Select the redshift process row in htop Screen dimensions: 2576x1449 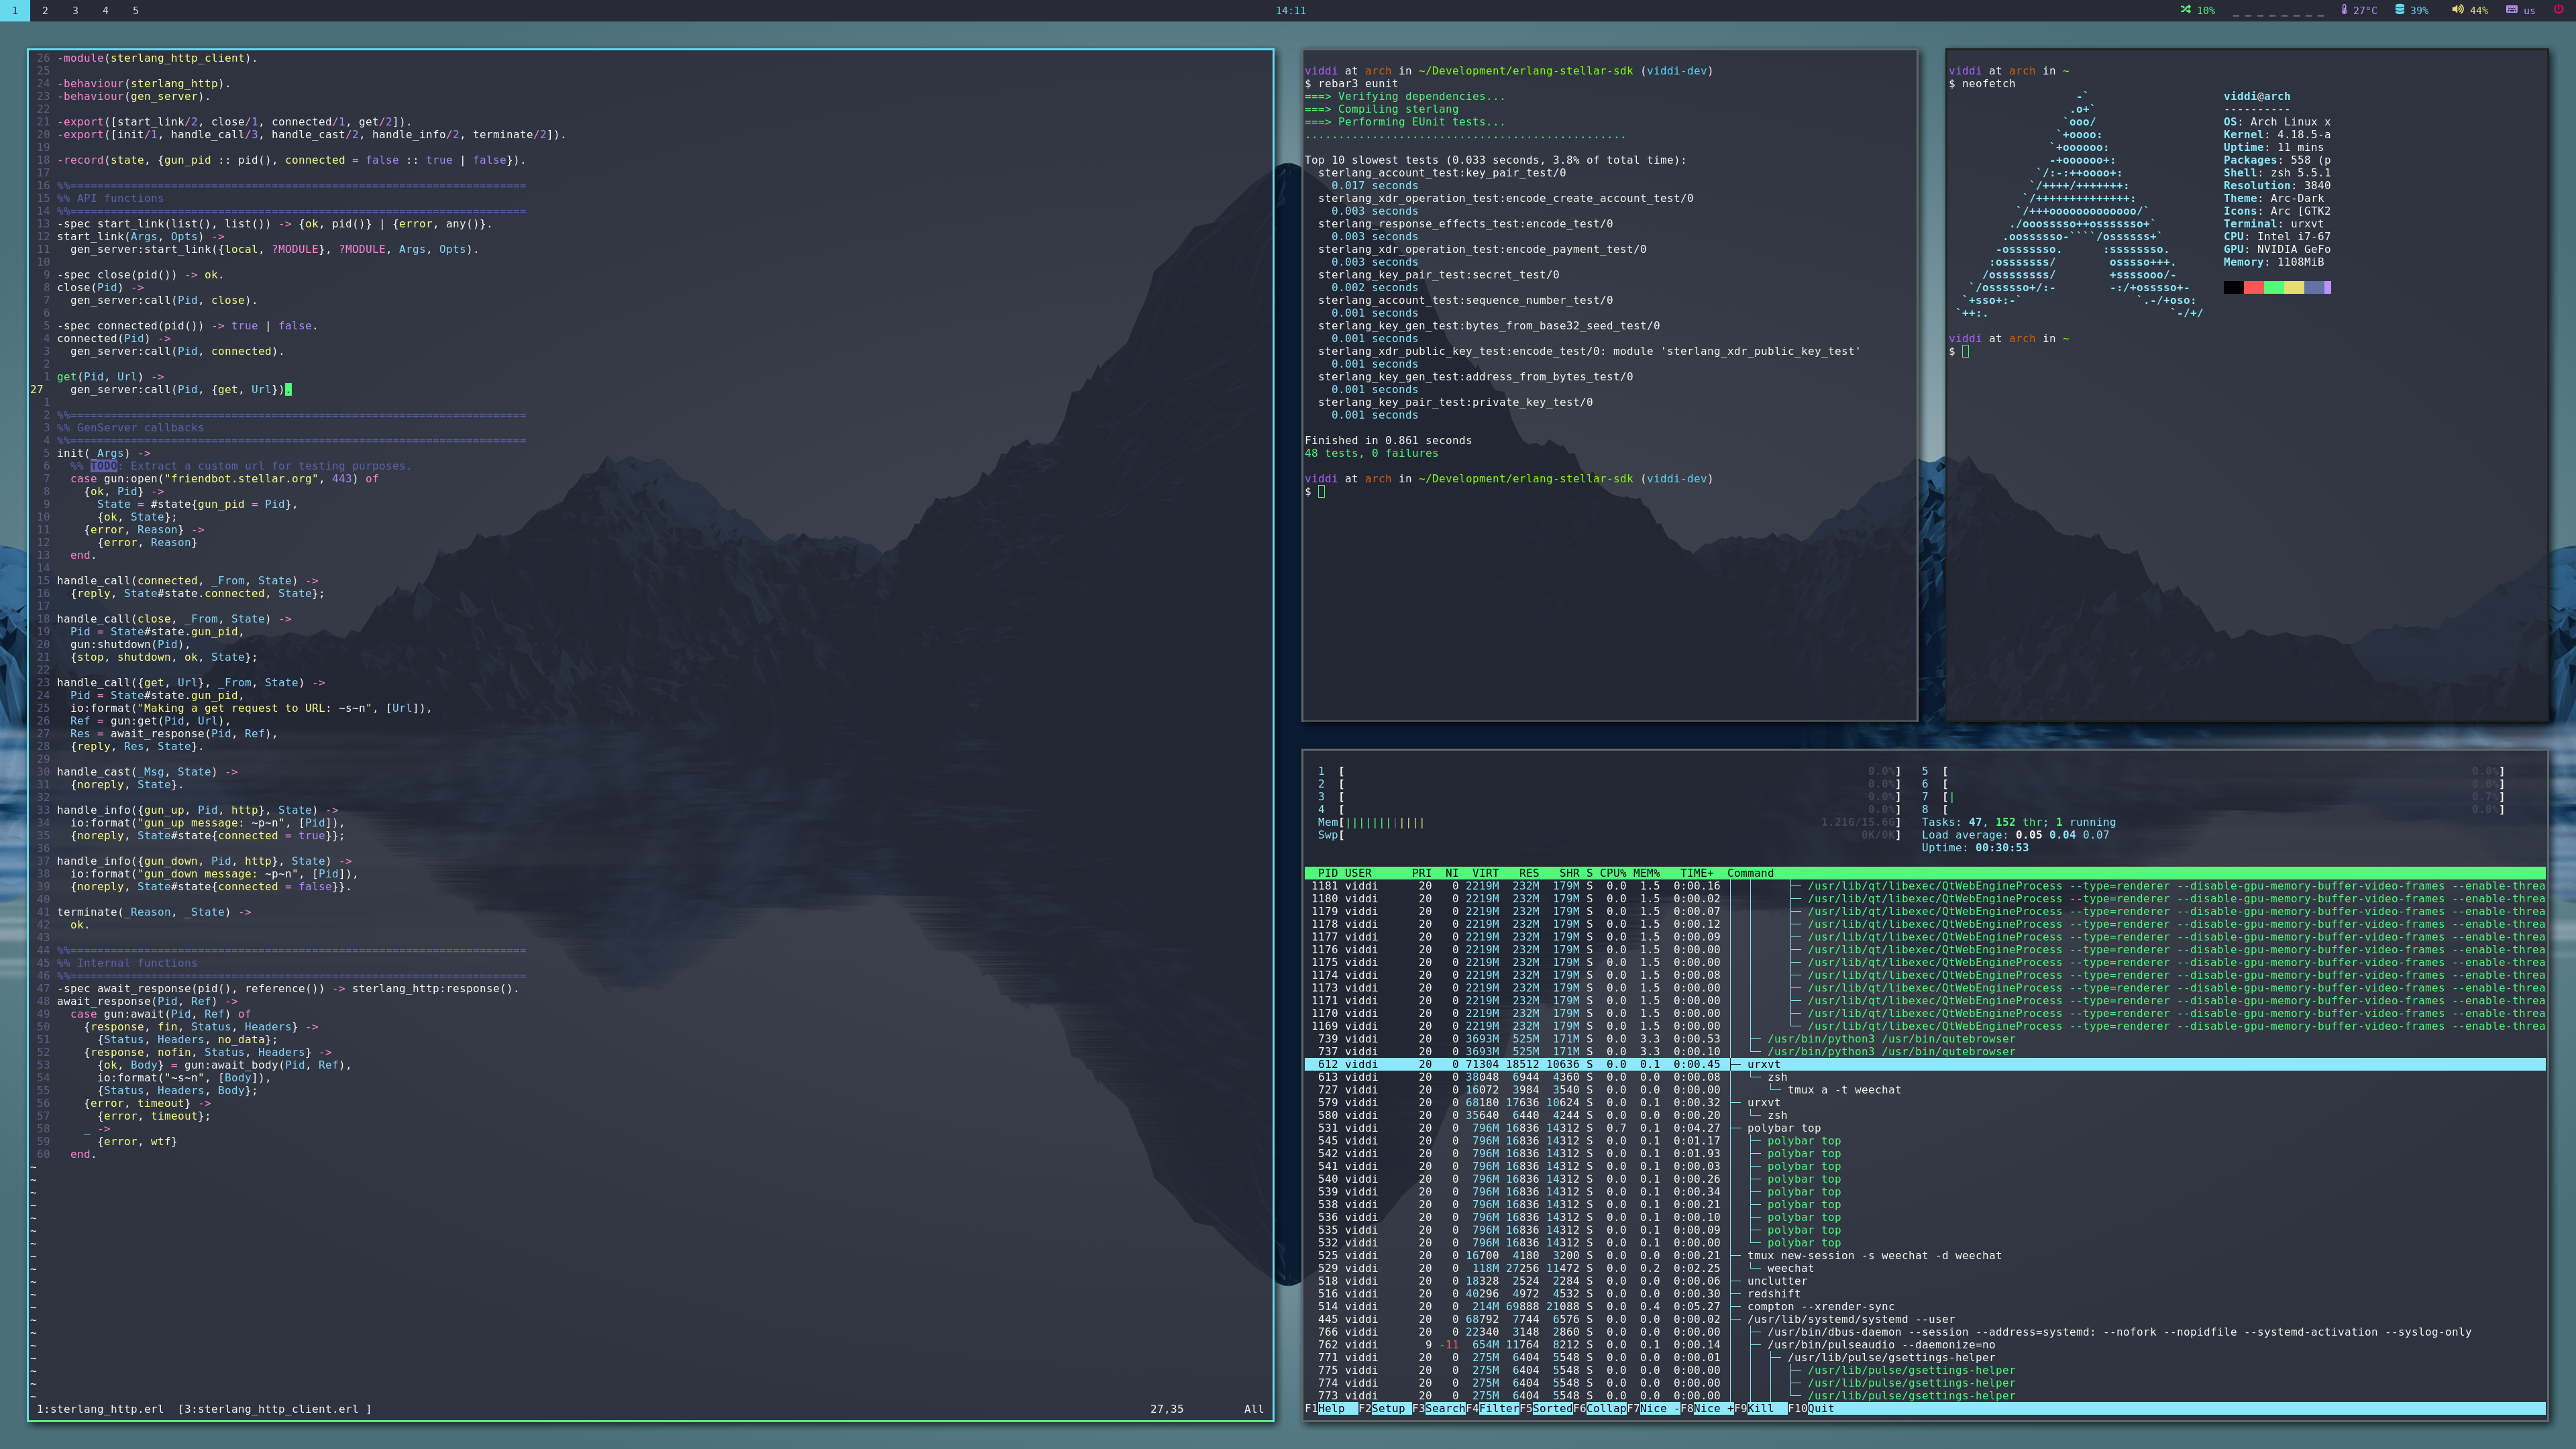click(x=1924, y=1293)
